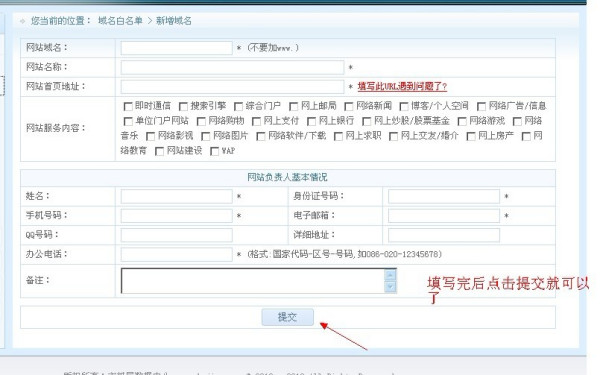Click the 网站名称 input field
Image resolution: width=600 pixels, height=375 pixels.
233,67
